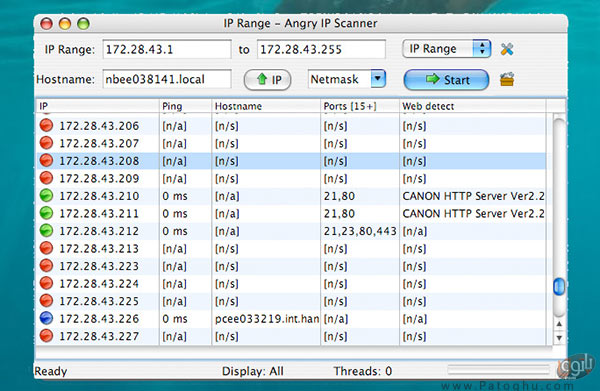
Task: Click the blue status icon for 172.28.43.226
Action: point(46,318)
